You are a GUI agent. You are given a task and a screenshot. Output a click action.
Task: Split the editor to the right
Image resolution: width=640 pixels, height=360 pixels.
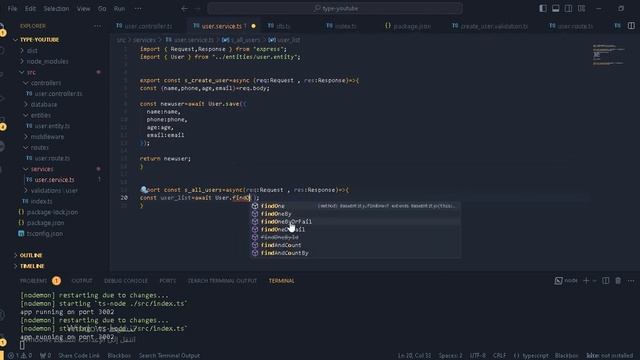(x=631, y=26)
